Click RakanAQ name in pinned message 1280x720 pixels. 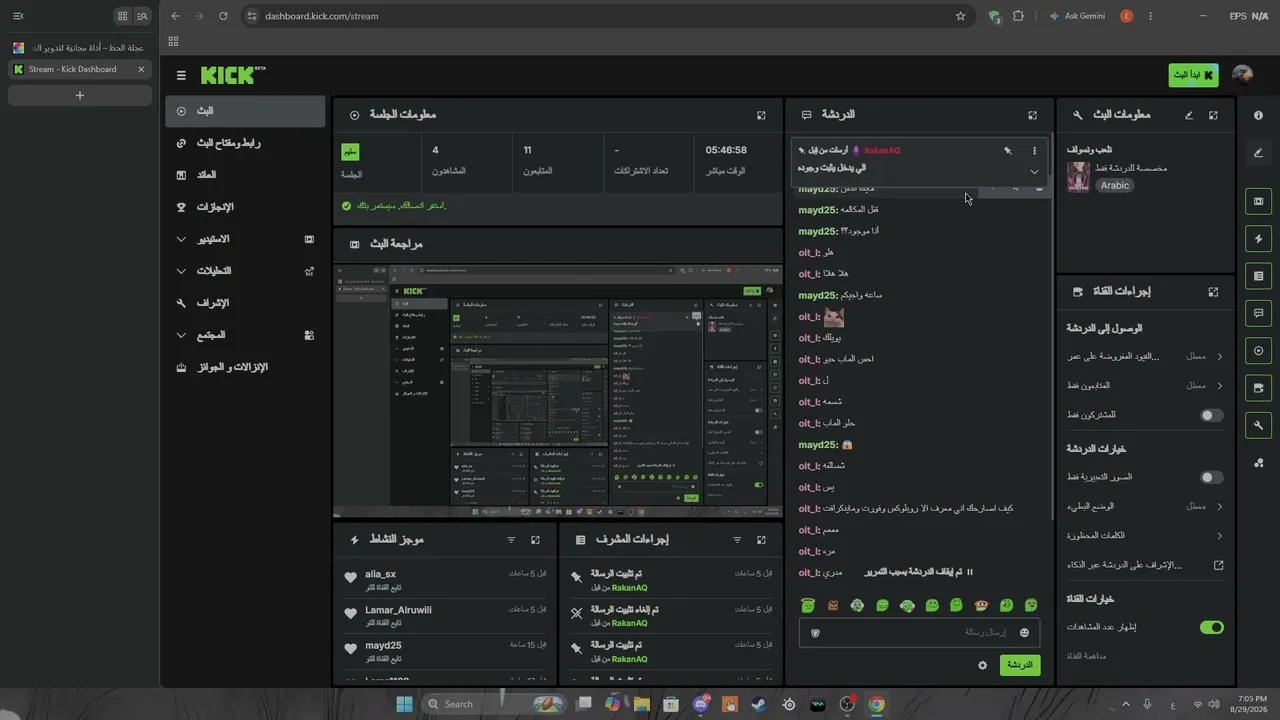[x=881, y=151]
